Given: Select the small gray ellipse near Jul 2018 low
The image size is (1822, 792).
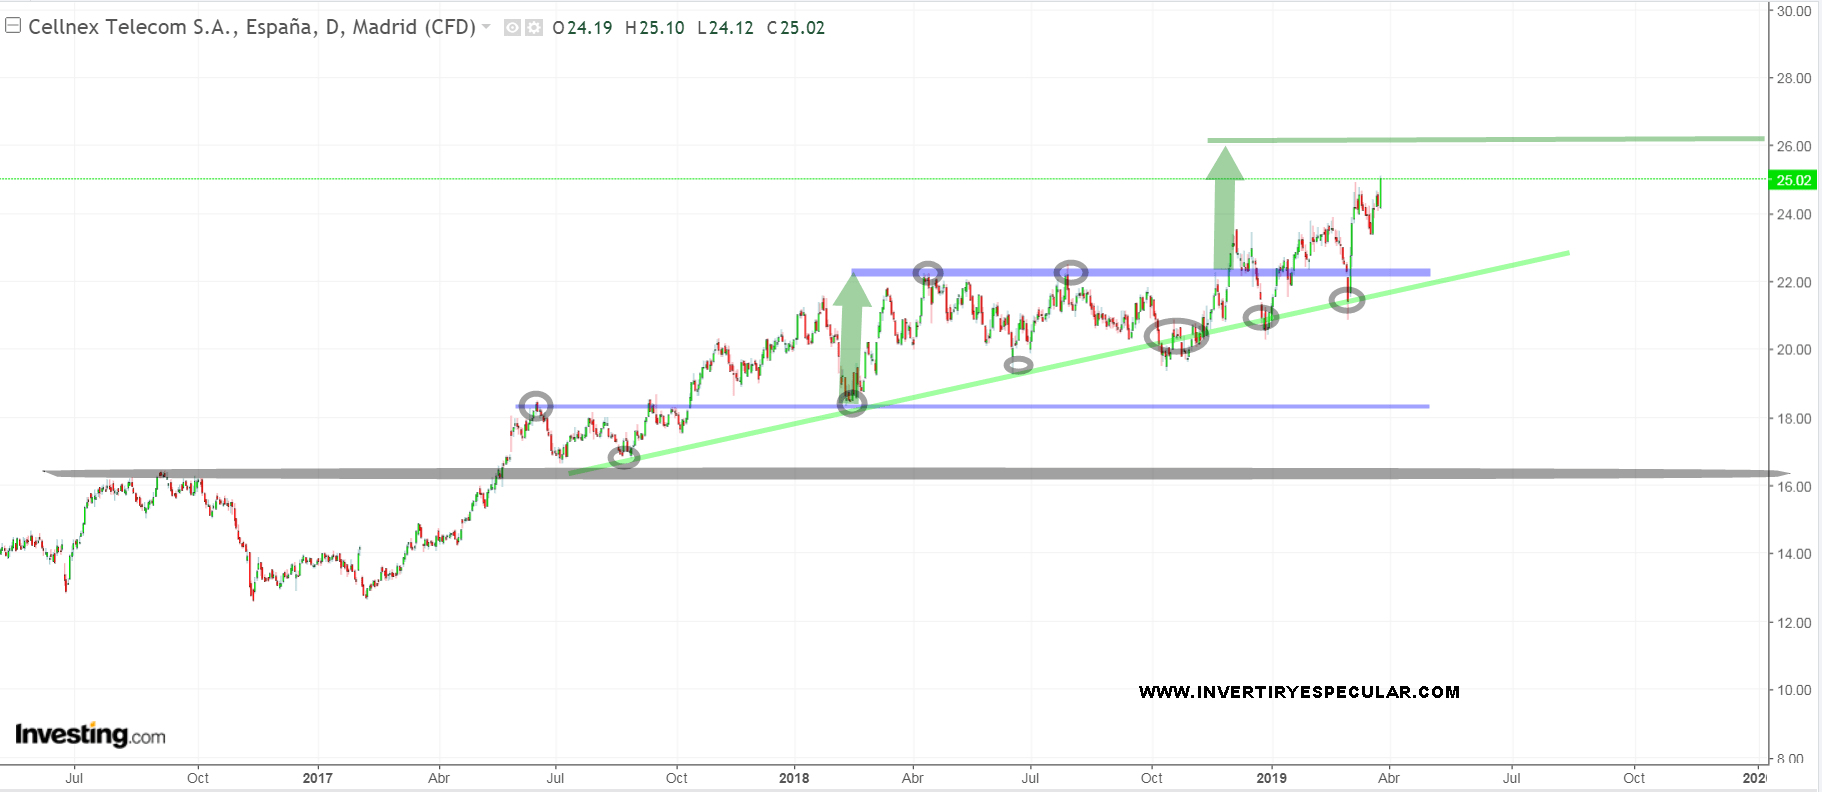Looking at the screenshot, I should pyautogui.click(x=1018, y=365).
